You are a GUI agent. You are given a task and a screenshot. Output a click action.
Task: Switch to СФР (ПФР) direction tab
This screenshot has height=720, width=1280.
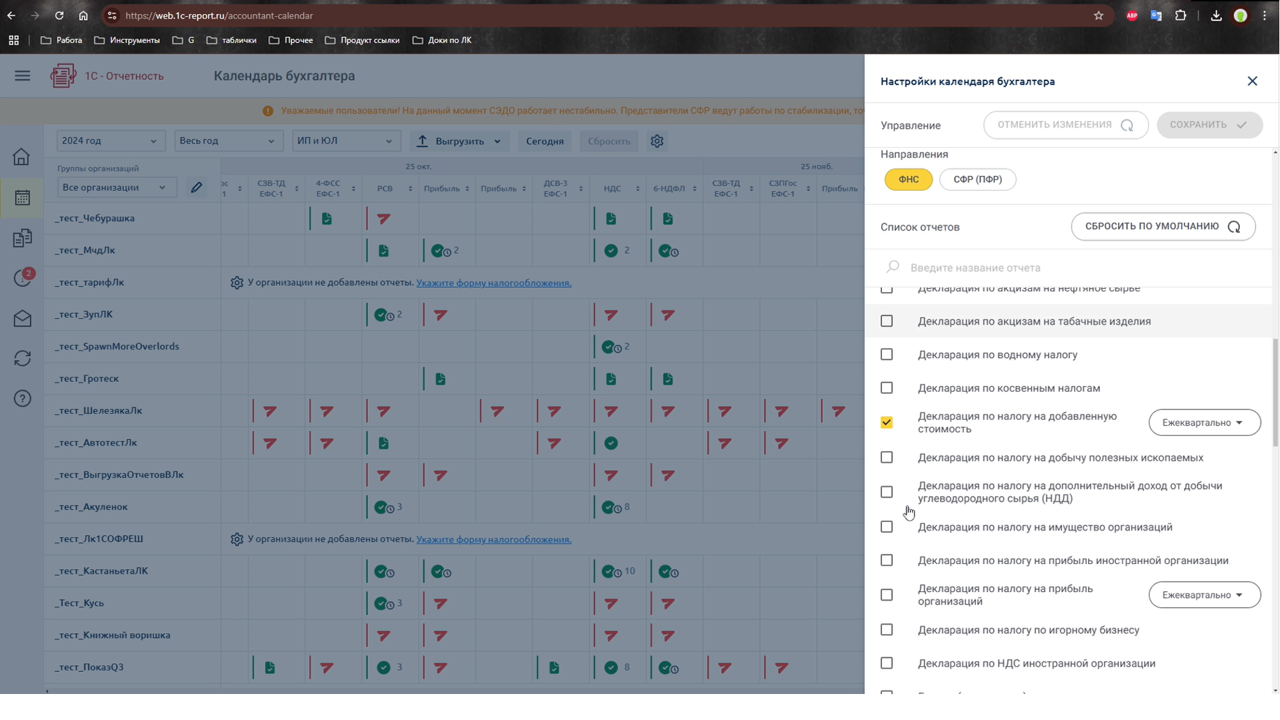(977, 179)
